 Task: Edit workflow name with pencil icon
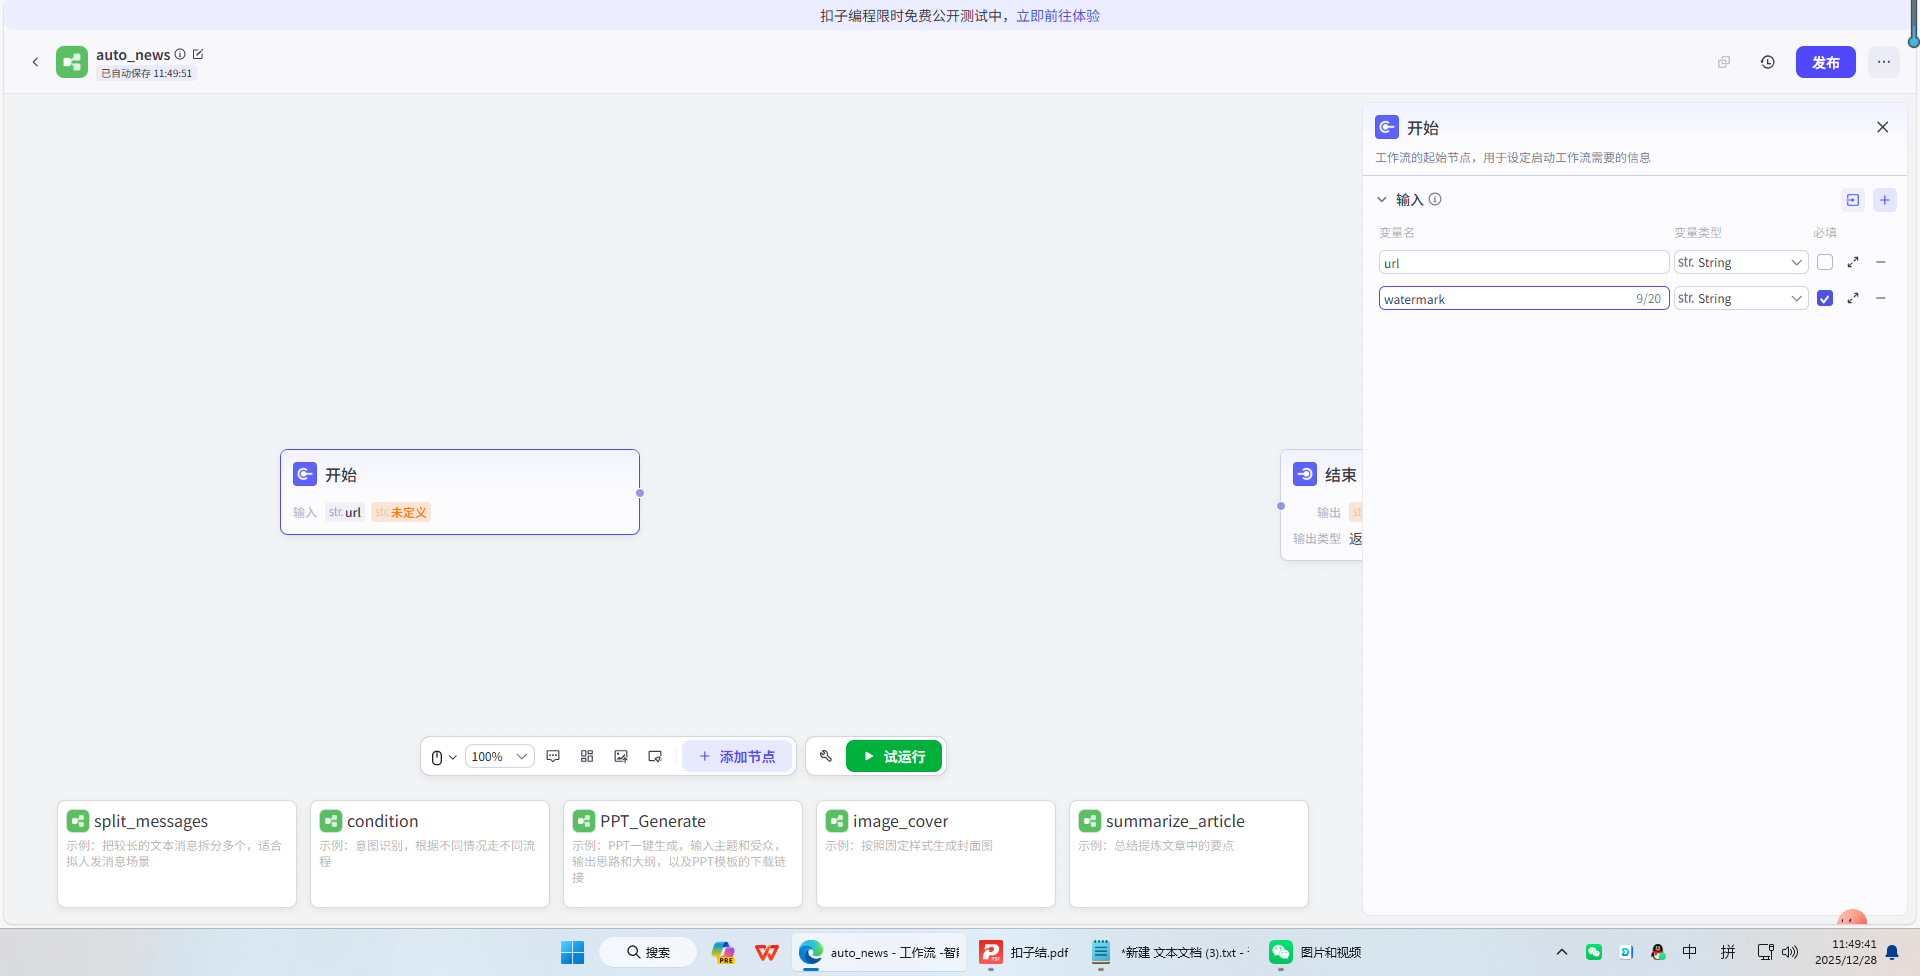(x=198, y=54)
